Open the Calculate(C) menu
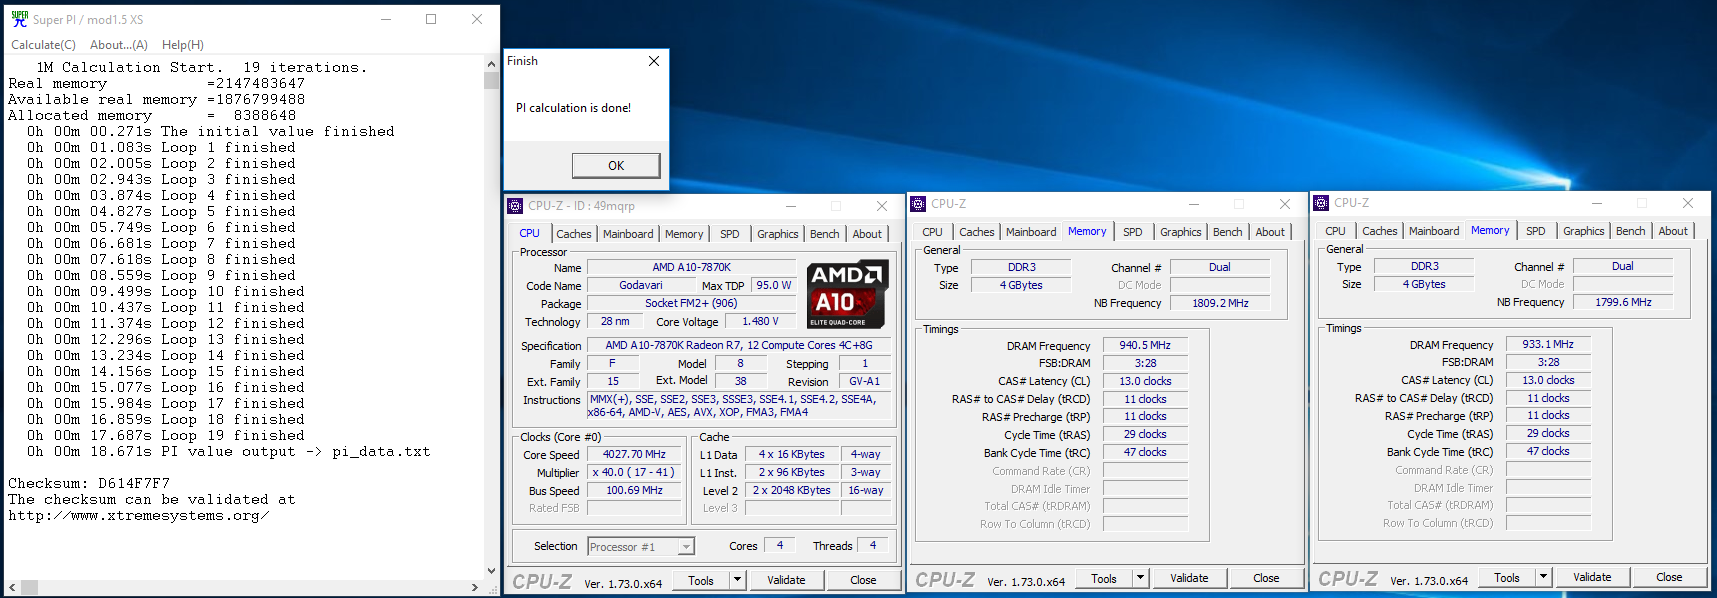The image size is (1717, 598). (43, 45)
